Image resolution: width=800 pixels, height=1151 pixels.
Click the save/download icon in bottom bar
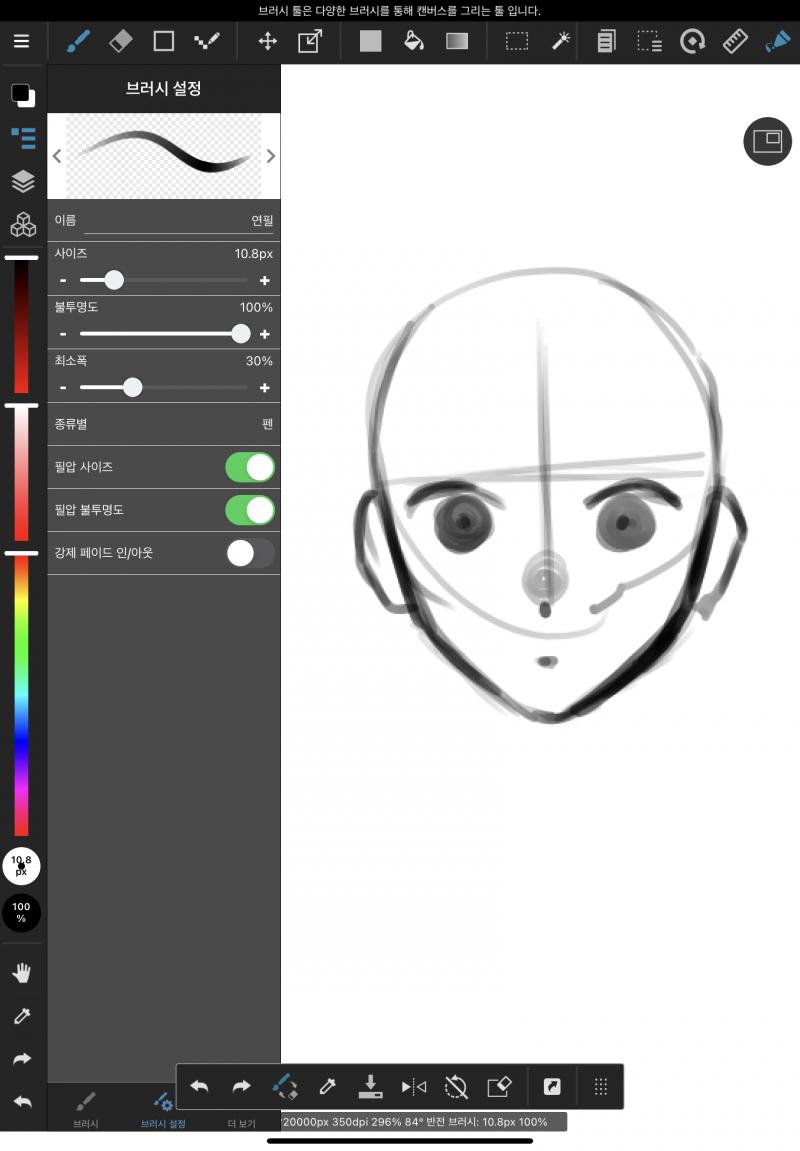coord(371,1086)
